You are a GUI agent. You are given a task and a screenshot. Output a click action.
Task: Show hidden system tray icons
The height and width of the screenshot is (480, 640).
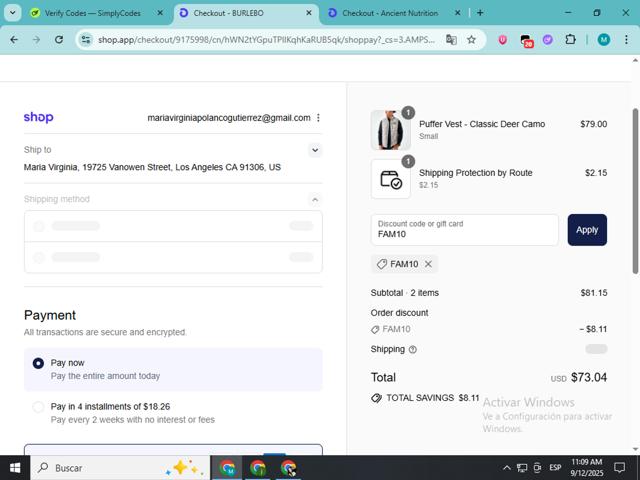point(507,468)
